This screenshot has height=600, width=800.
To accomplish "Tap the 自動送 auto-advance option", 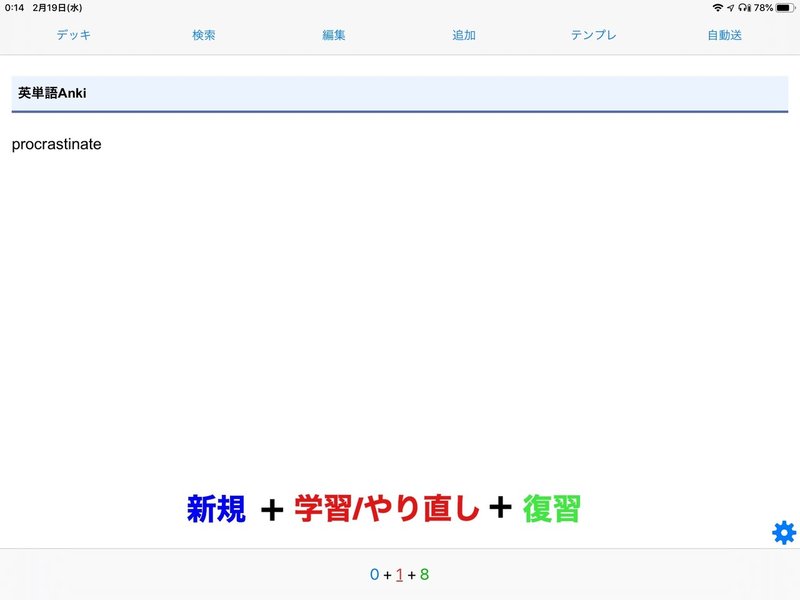I will (724, 35).
